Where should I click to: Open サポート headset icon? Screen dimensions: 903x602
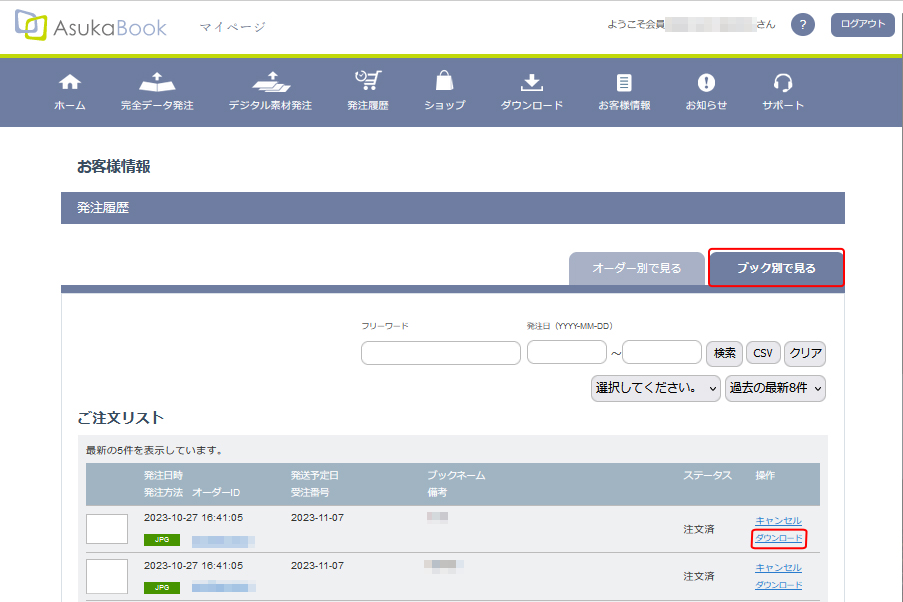tap(783, 83)
